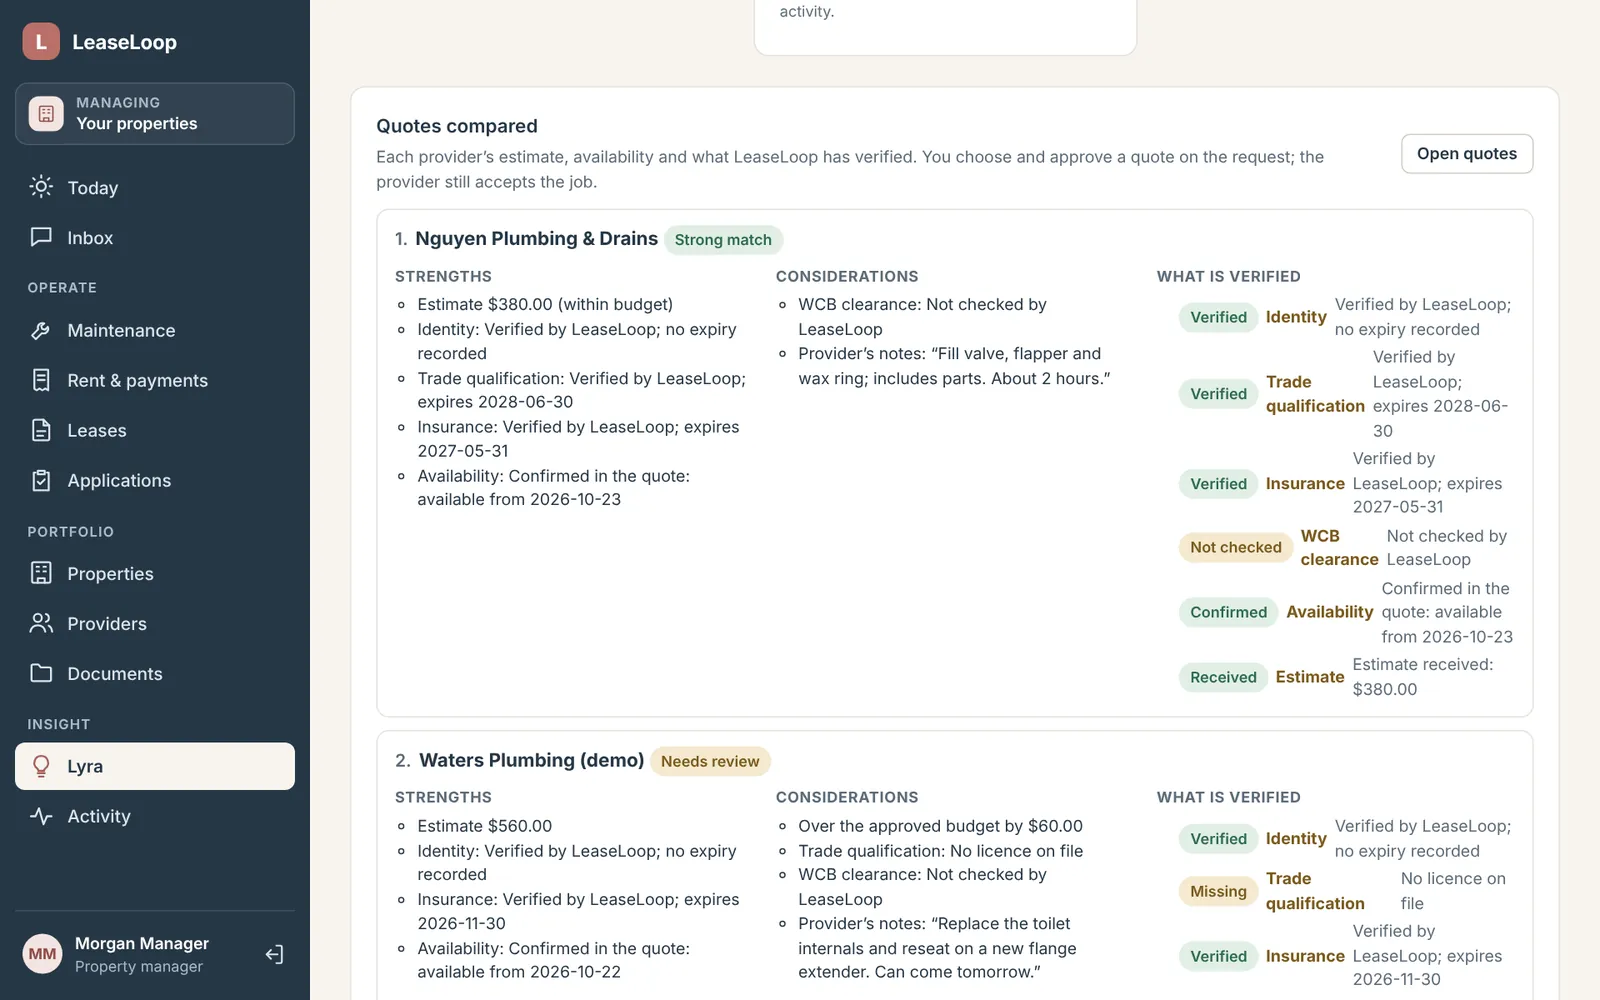This screenshot has height=1000, width=1600.
Task: Click 'Estimate $380.00 (within budget)' text
Action: (545, 304)
